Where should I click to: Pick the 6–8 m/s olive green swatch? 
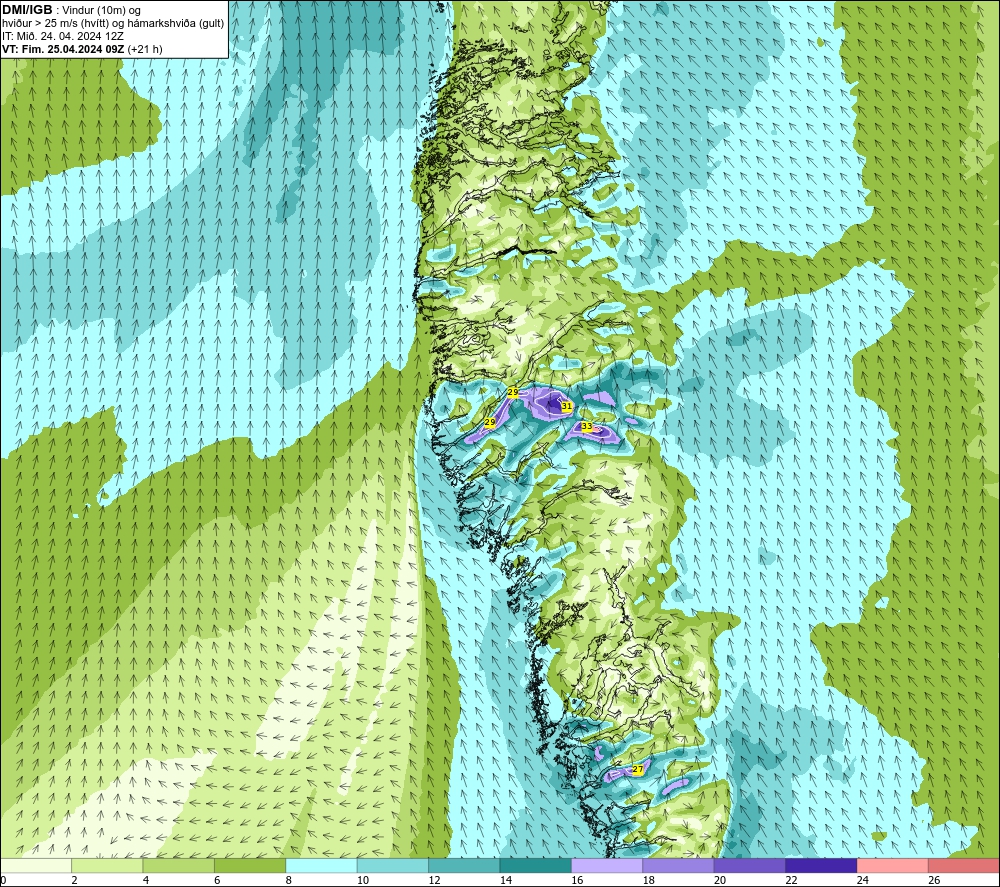click(250, 865)
